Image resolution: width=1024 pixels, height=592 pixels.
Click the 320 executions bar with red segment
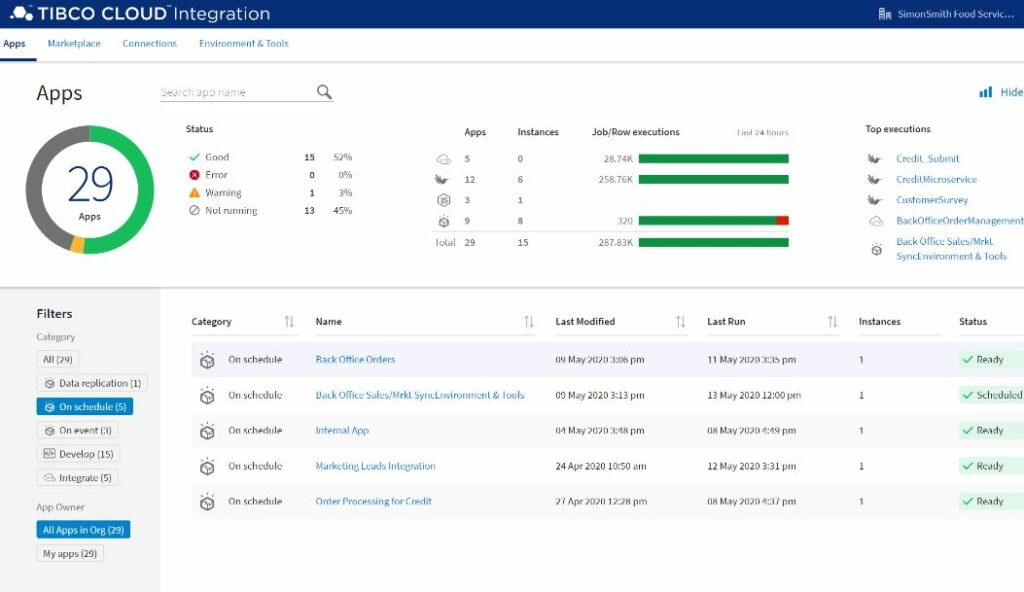[714, 221]
